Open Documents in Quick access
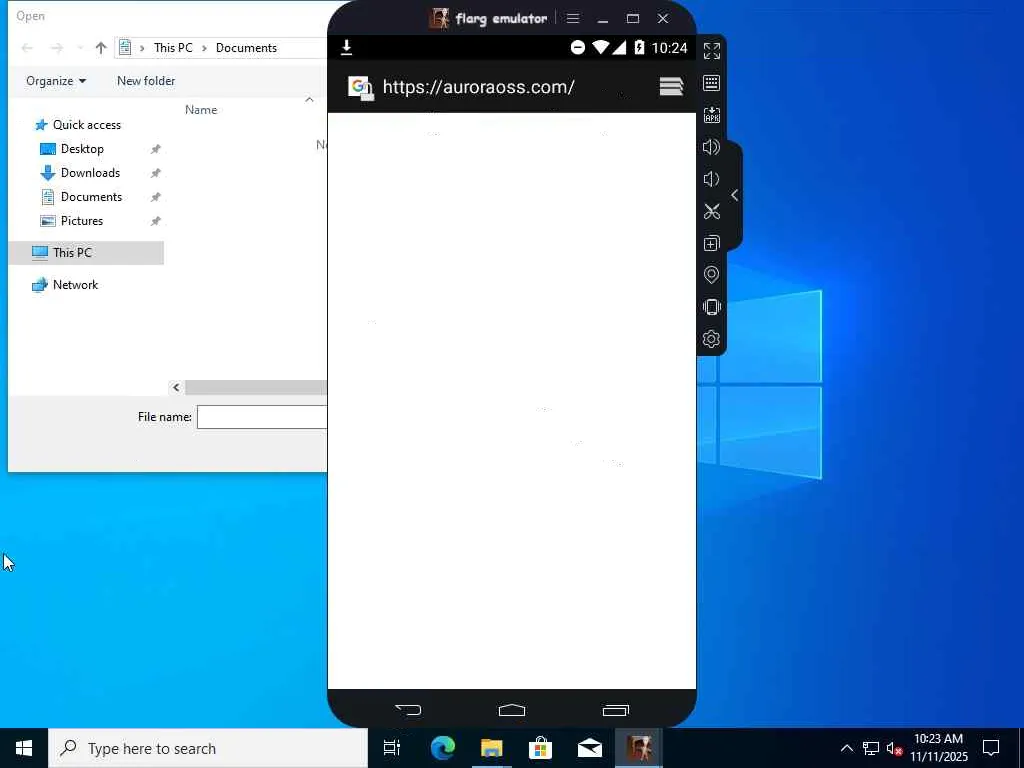The width and height of the screenshot is (1024, 768). [x=91, y=197]
